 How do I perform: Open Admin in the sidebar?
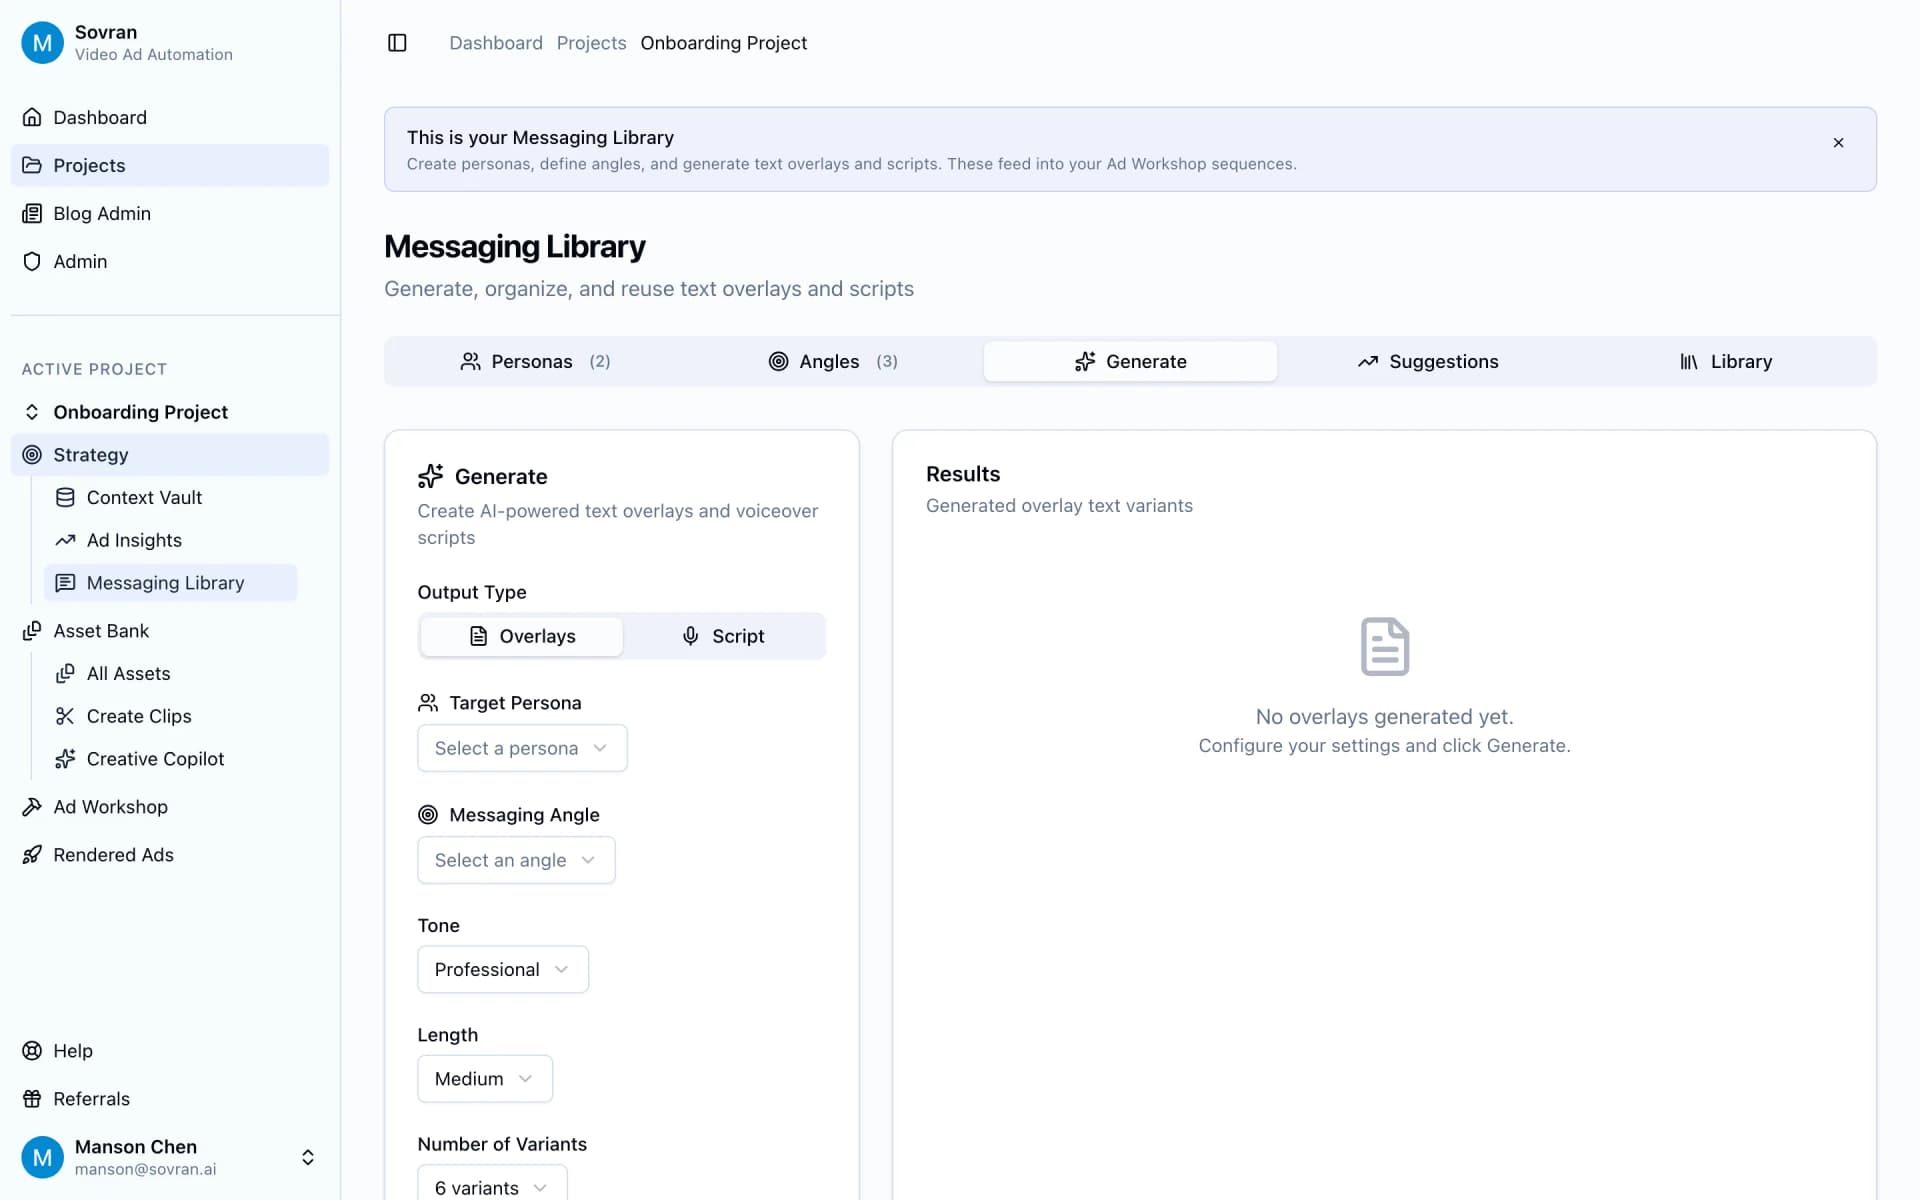[x=169, y=261]
